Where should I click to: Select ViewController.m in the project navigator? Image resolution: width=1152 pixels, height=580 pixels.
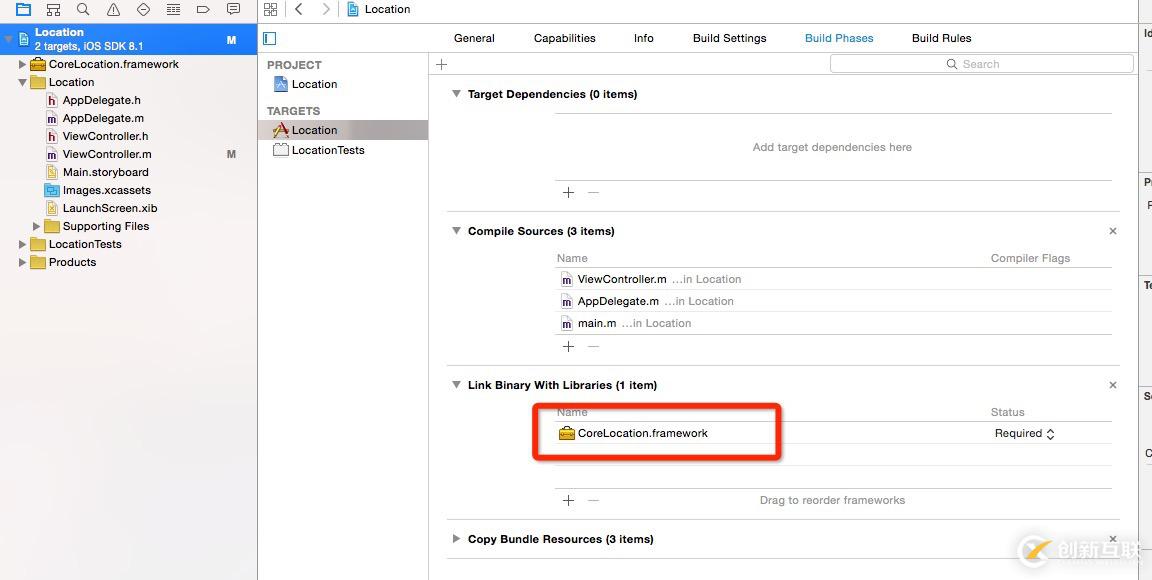coord(107,154)
